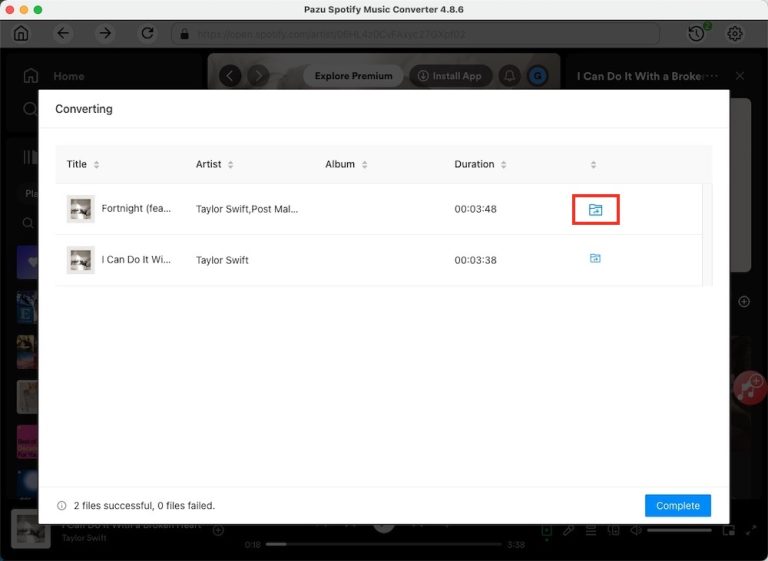The image size is (768, 561).
Task: Click the Complete button
Action: click(x=677, y=506)
